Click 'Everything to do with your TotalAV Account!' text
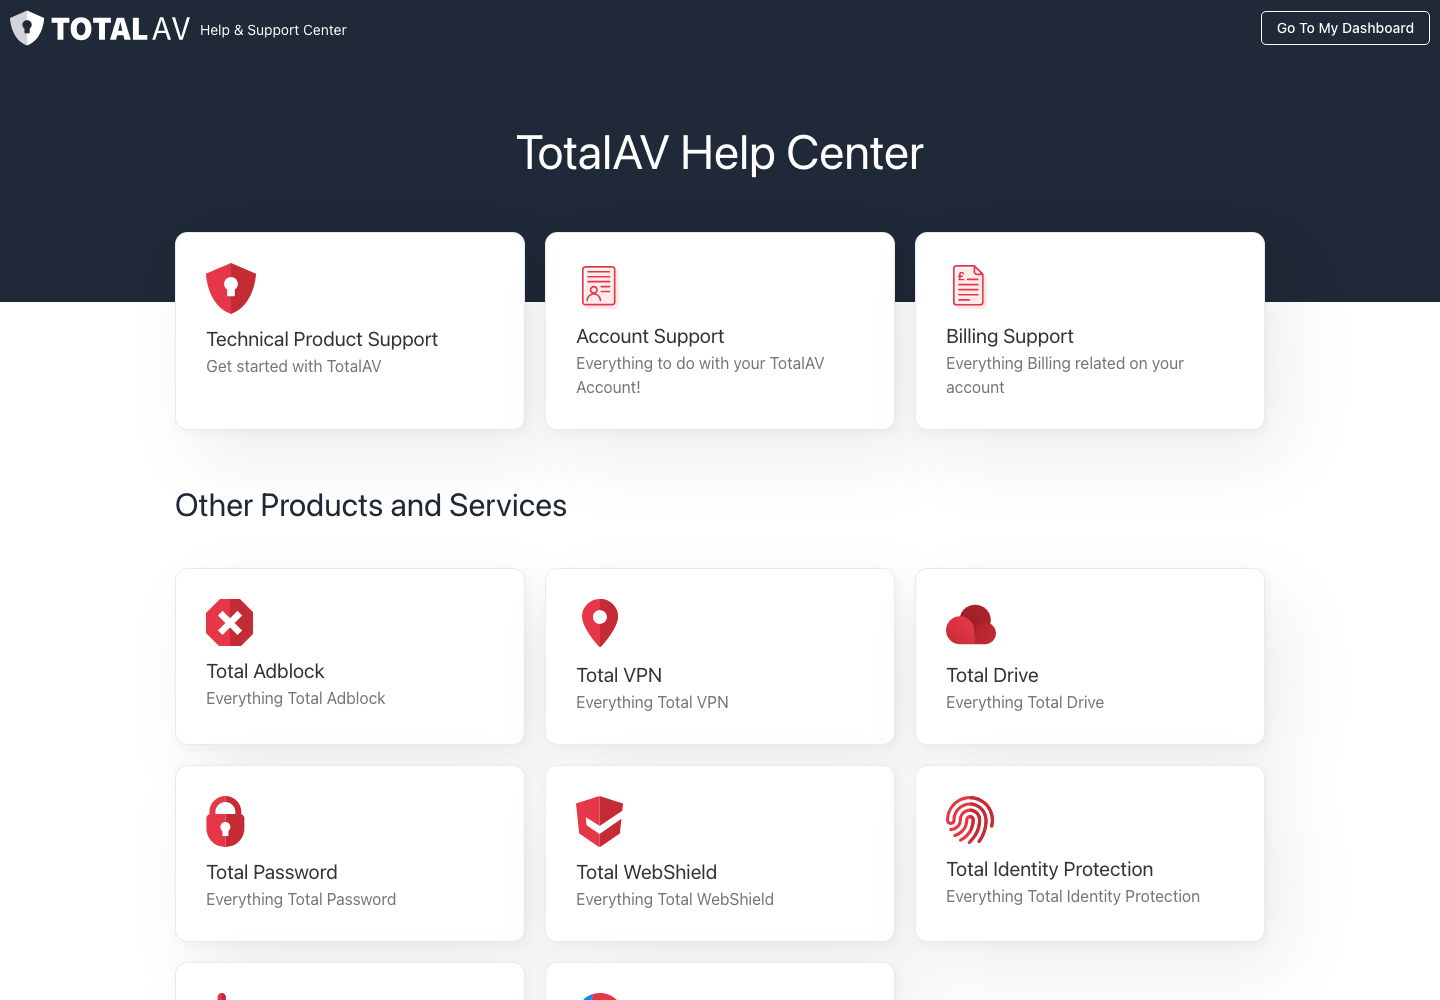1440x1000 pixels. point(700,375)
